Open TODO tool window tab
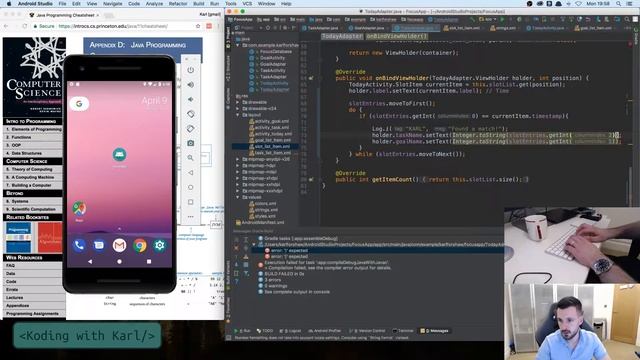The height and width of the screenshot is (360, 640). [x=265, y=331]
